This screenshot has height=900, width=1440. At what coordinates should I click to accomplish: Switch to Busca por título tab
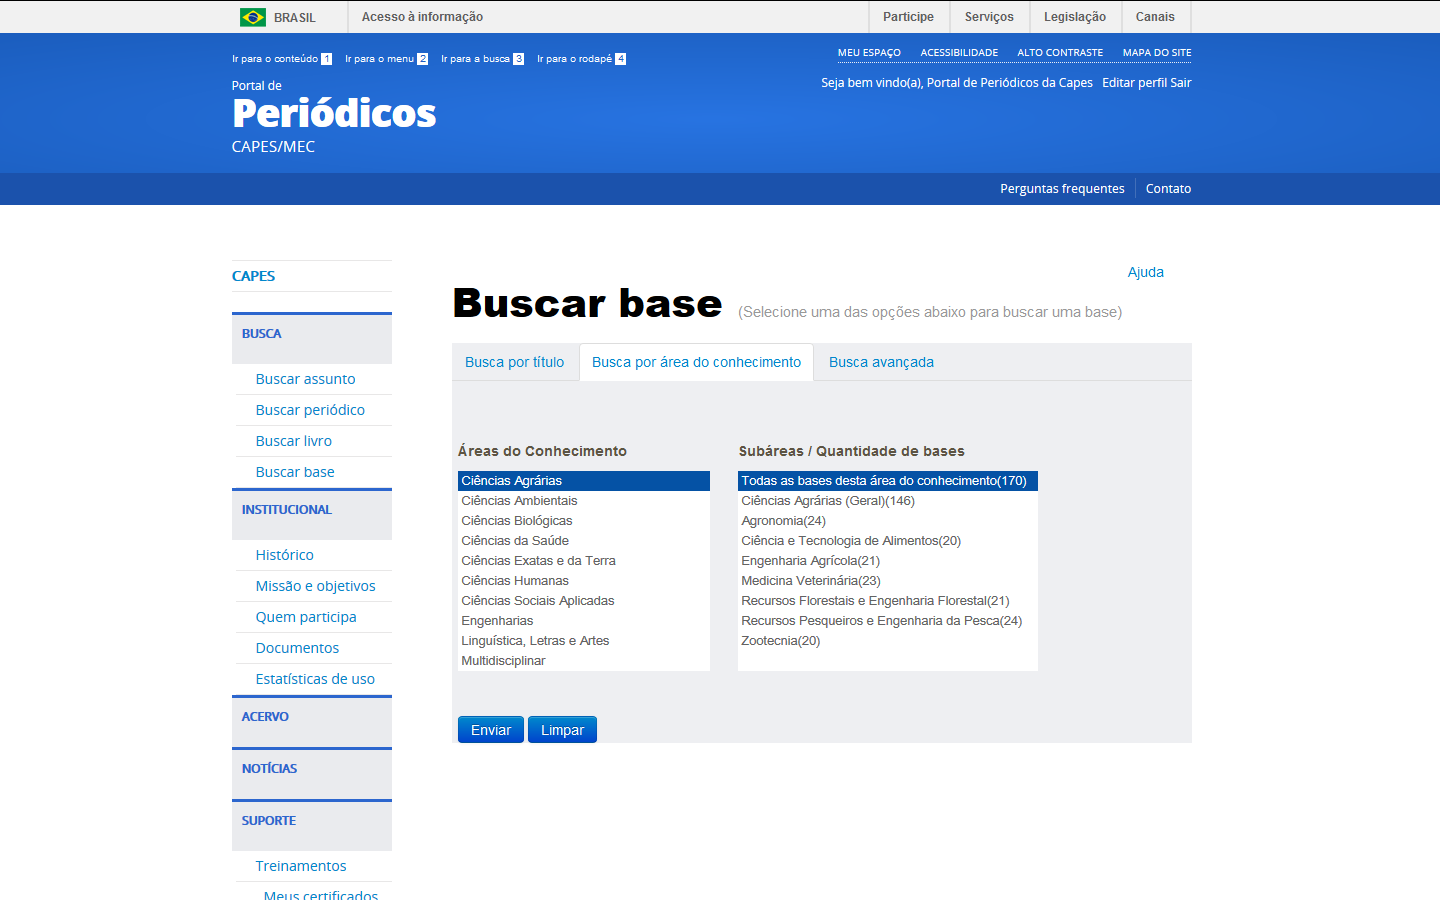coord(514,362)
